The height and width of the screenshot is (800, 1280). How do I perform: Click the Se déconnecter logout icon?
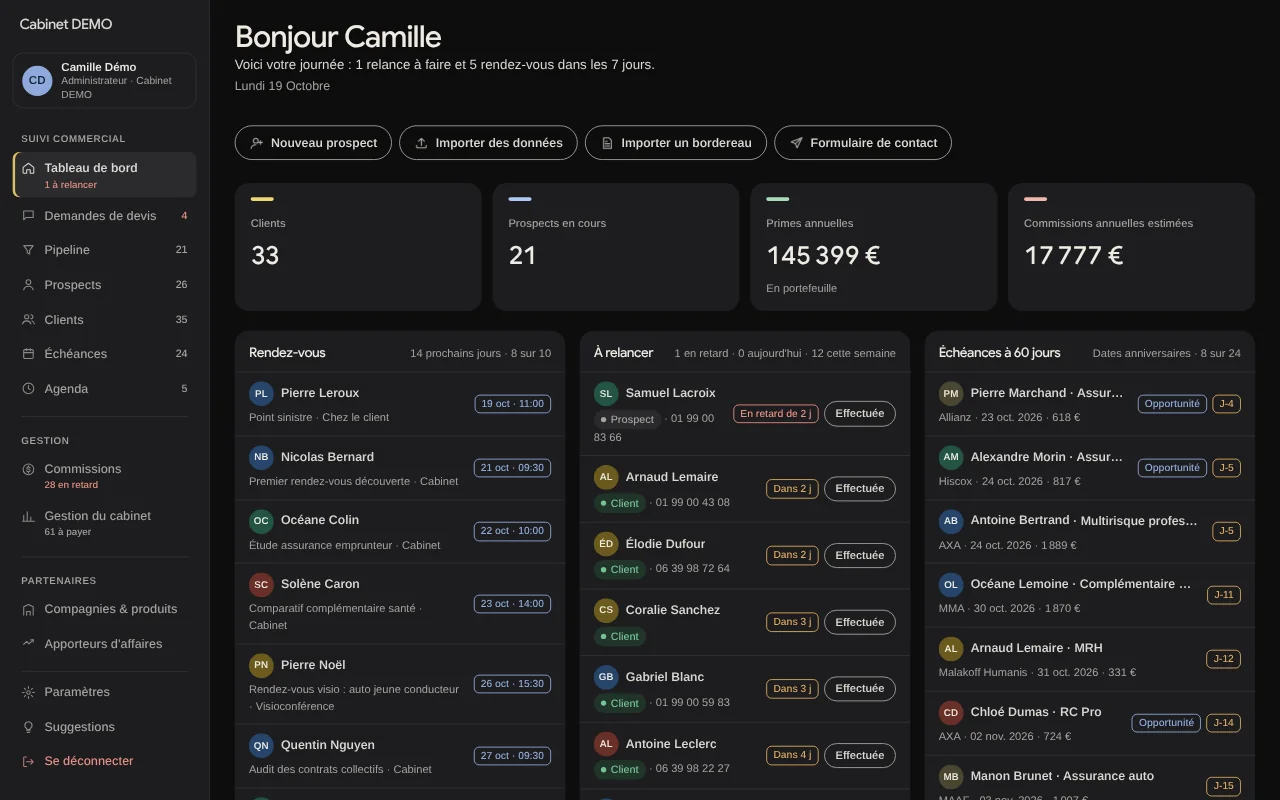point(28,761)
